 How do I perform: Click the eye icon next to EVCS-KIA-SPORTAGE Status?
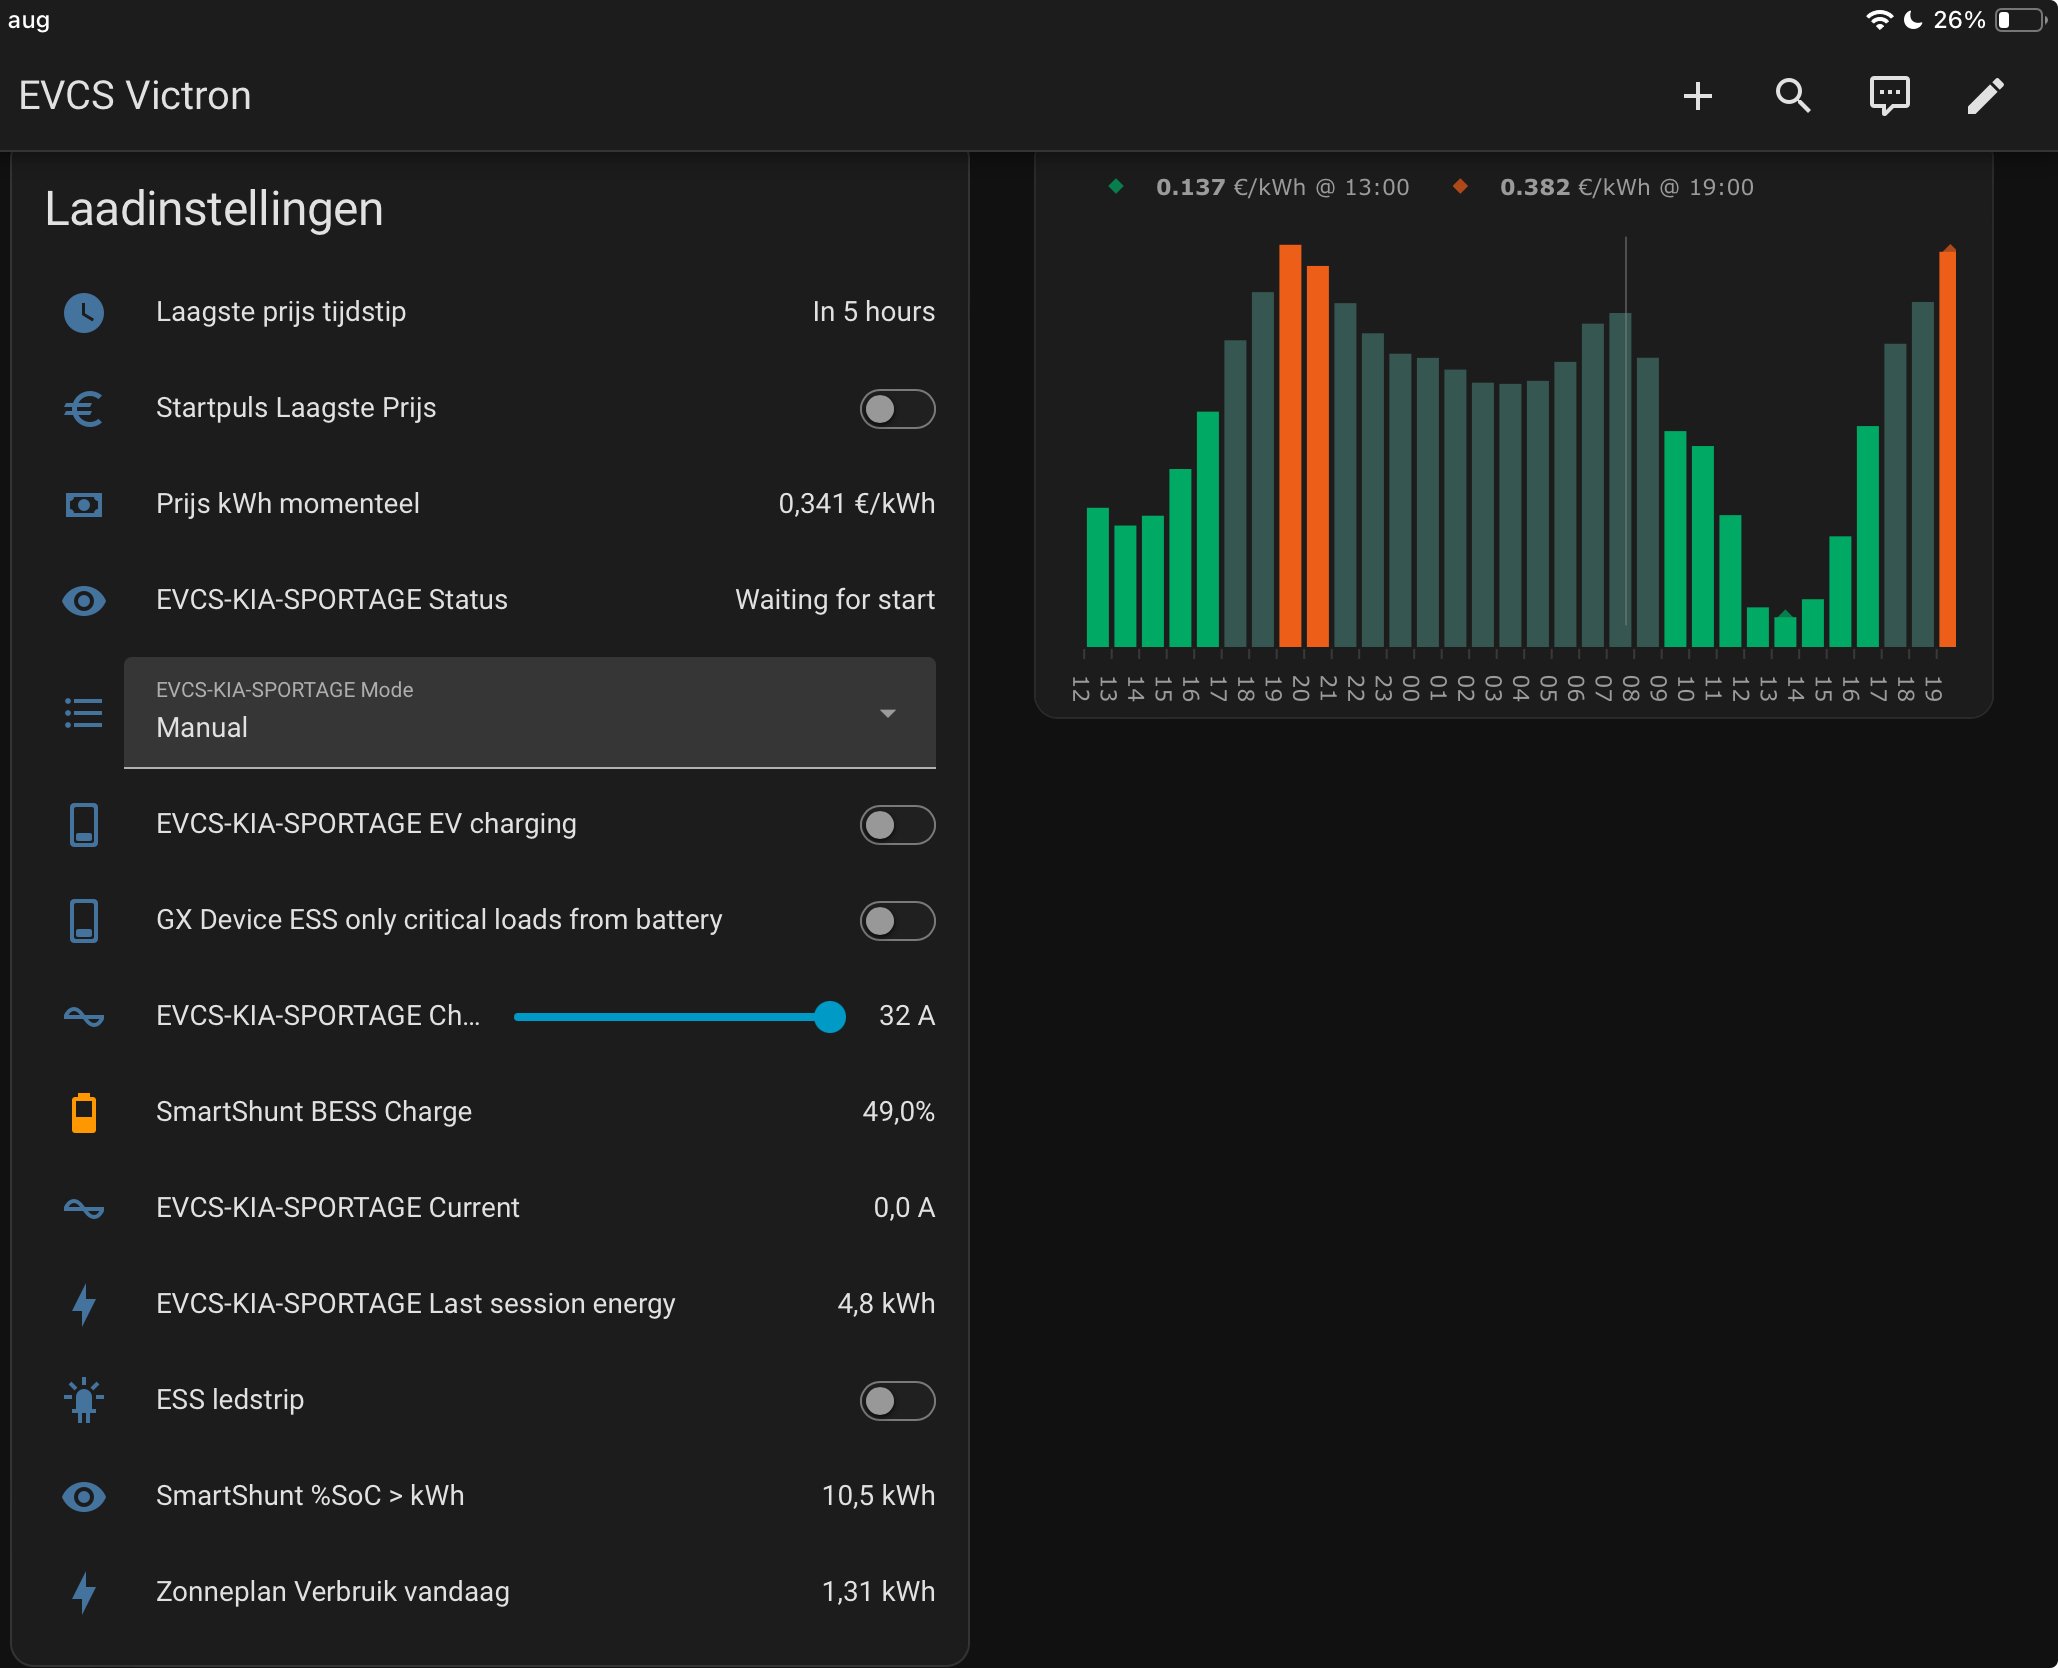coord(84,600)
